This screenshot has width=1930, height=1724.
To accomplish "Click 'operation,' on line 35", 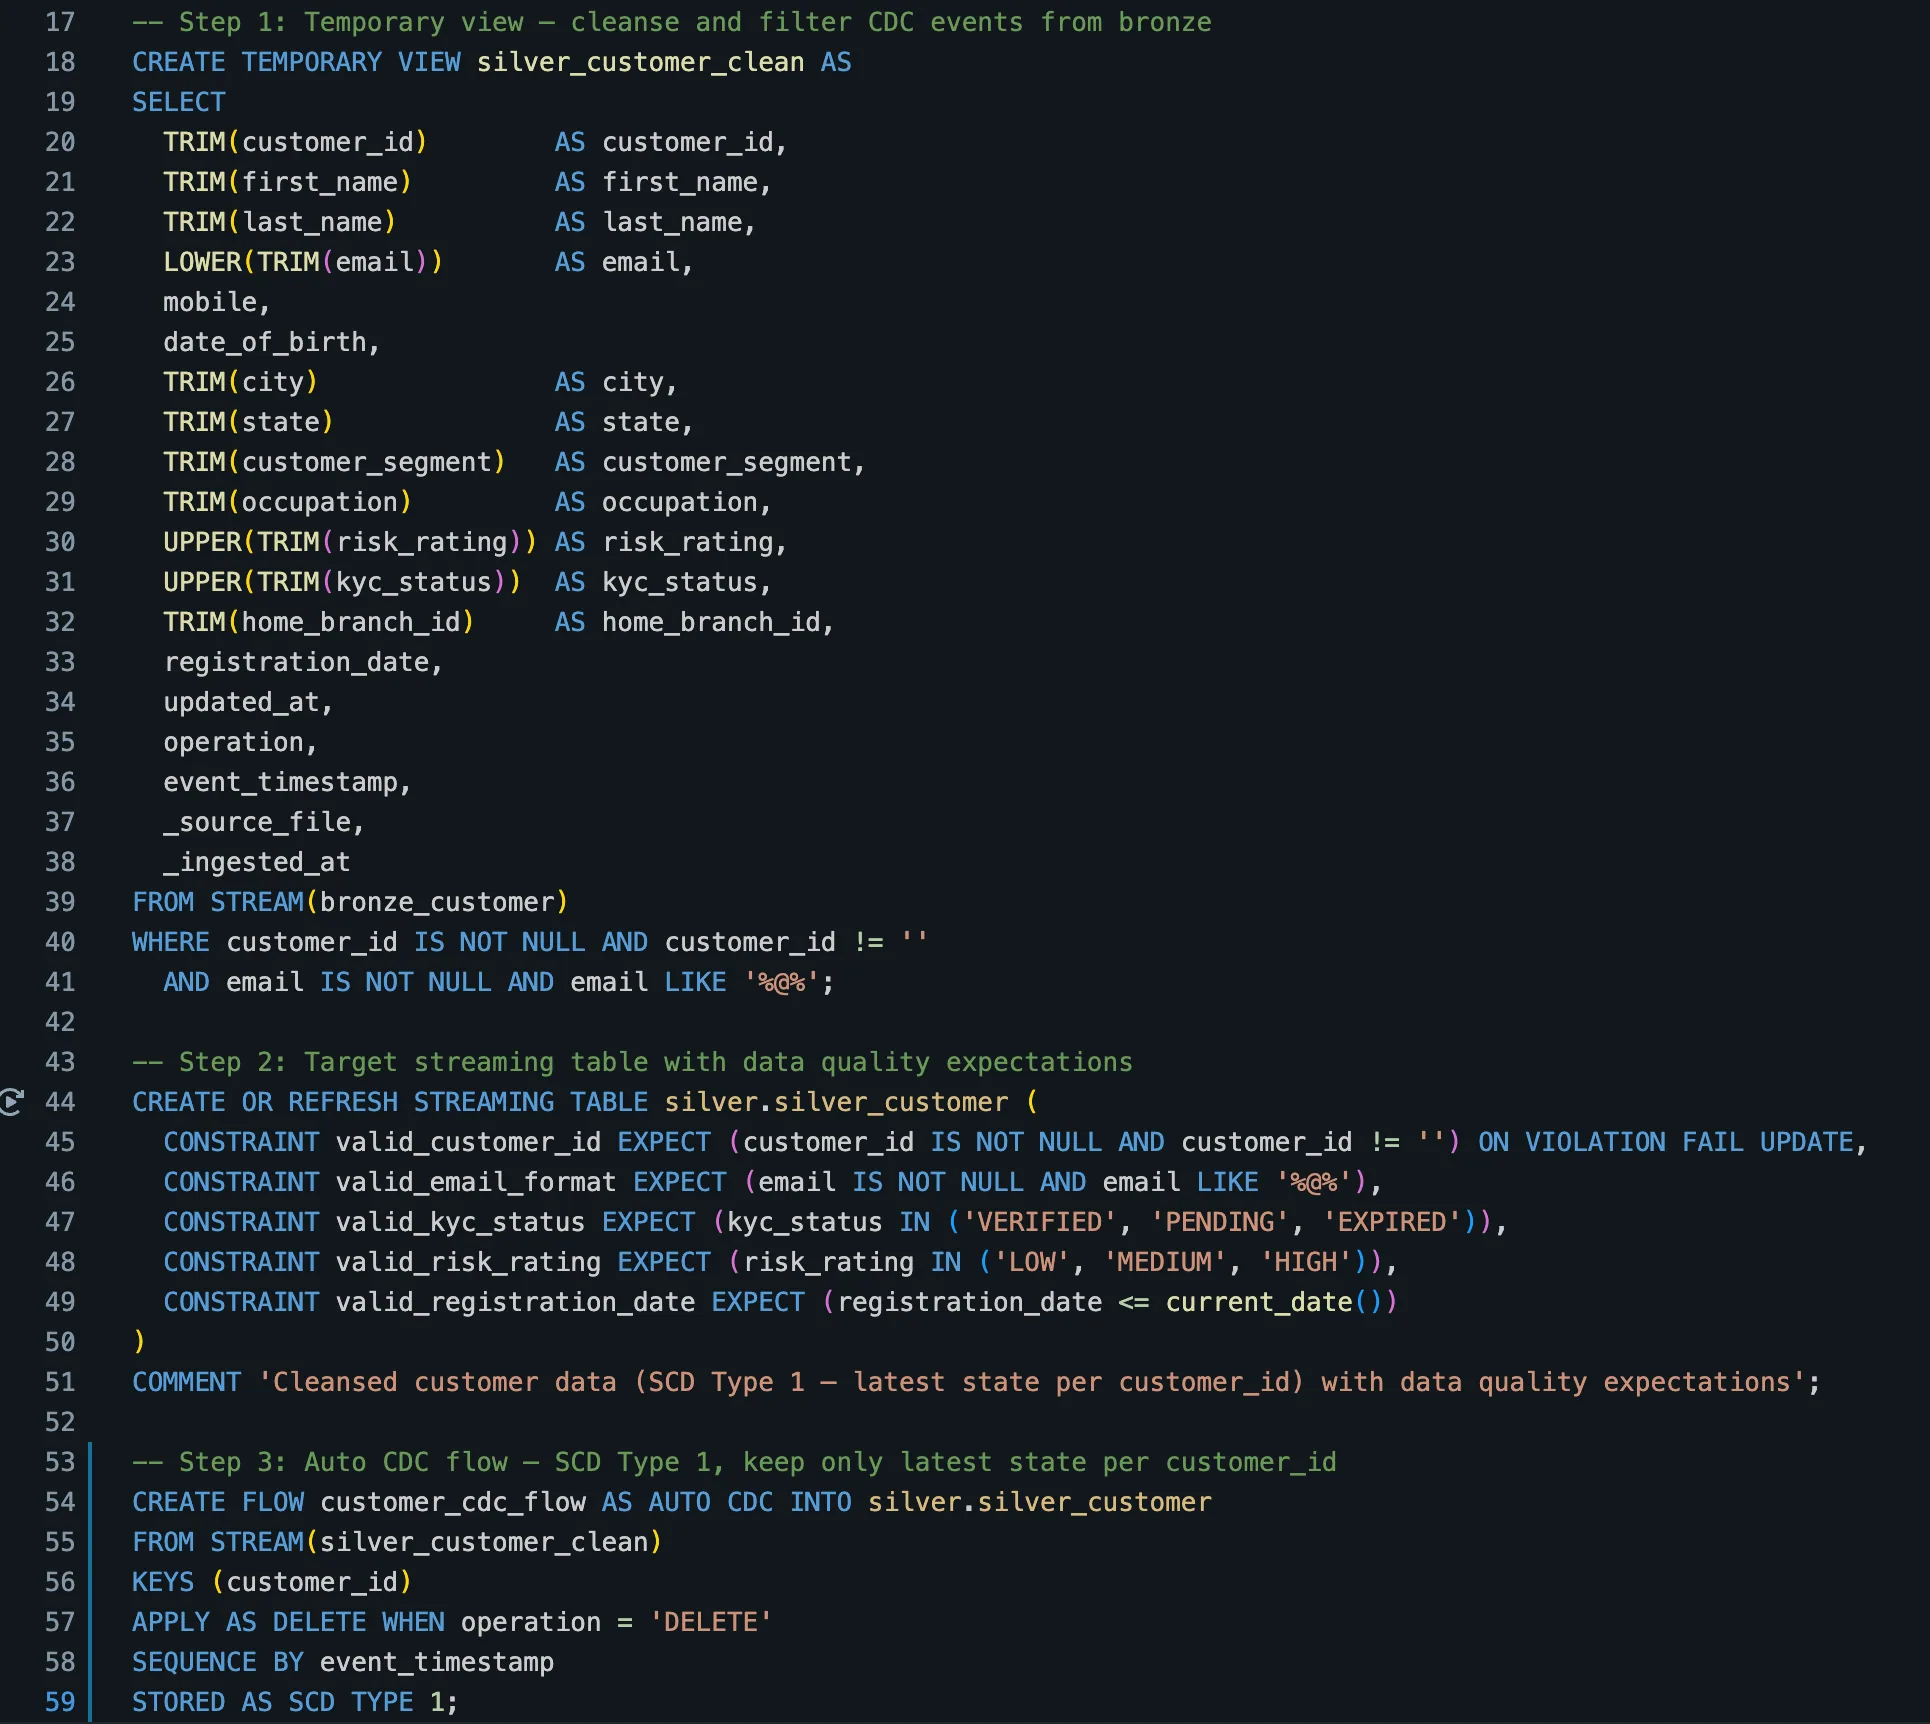I will (x=241, y=742).
